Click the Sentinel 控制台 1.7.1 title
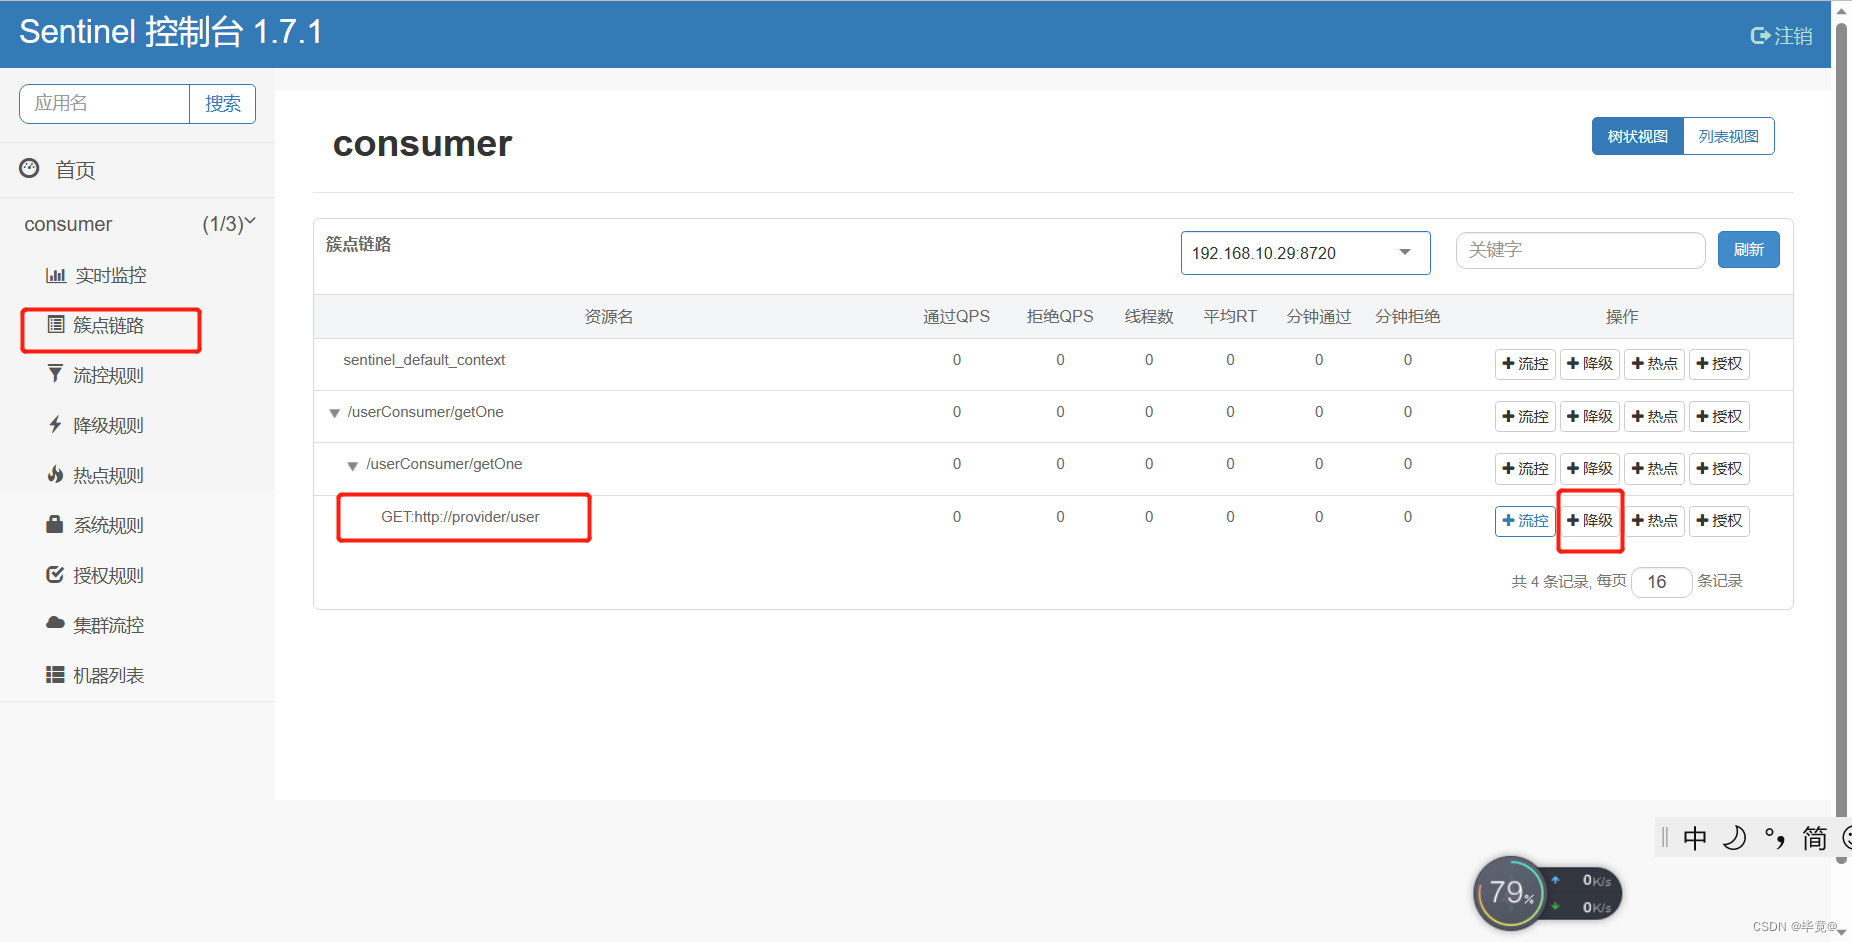Viewport: 1852px width, 942px height. (x=171, y=32)
